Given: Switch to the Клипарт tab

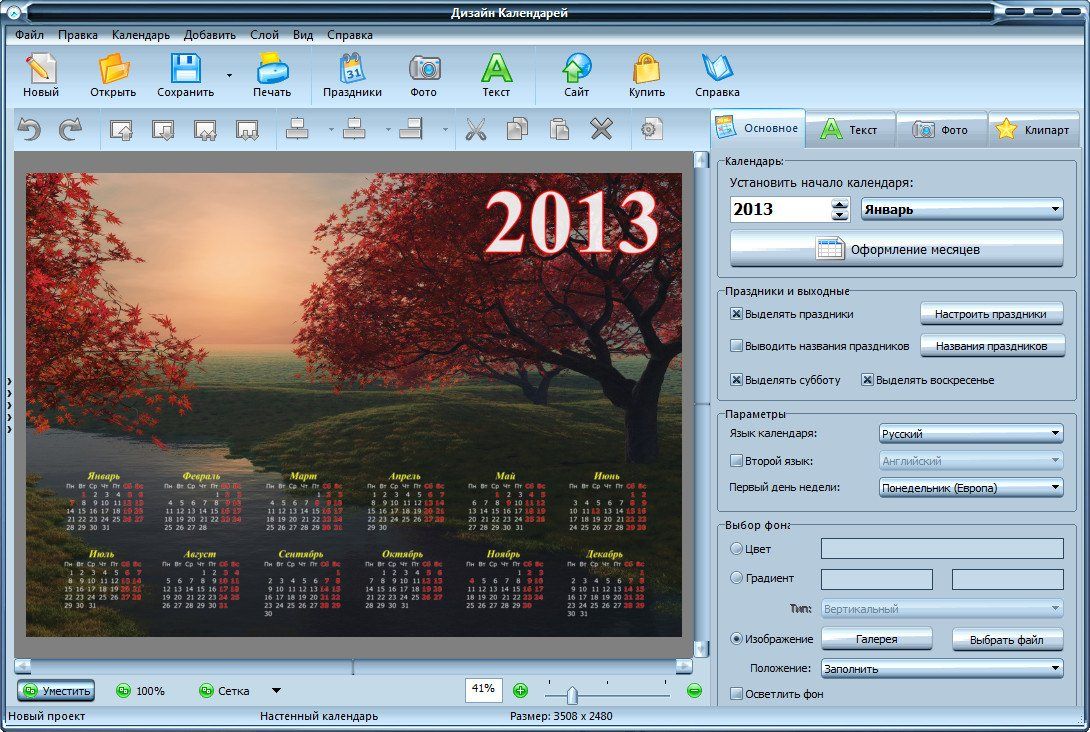Looking at the screenshot, I should (1035, 130).
